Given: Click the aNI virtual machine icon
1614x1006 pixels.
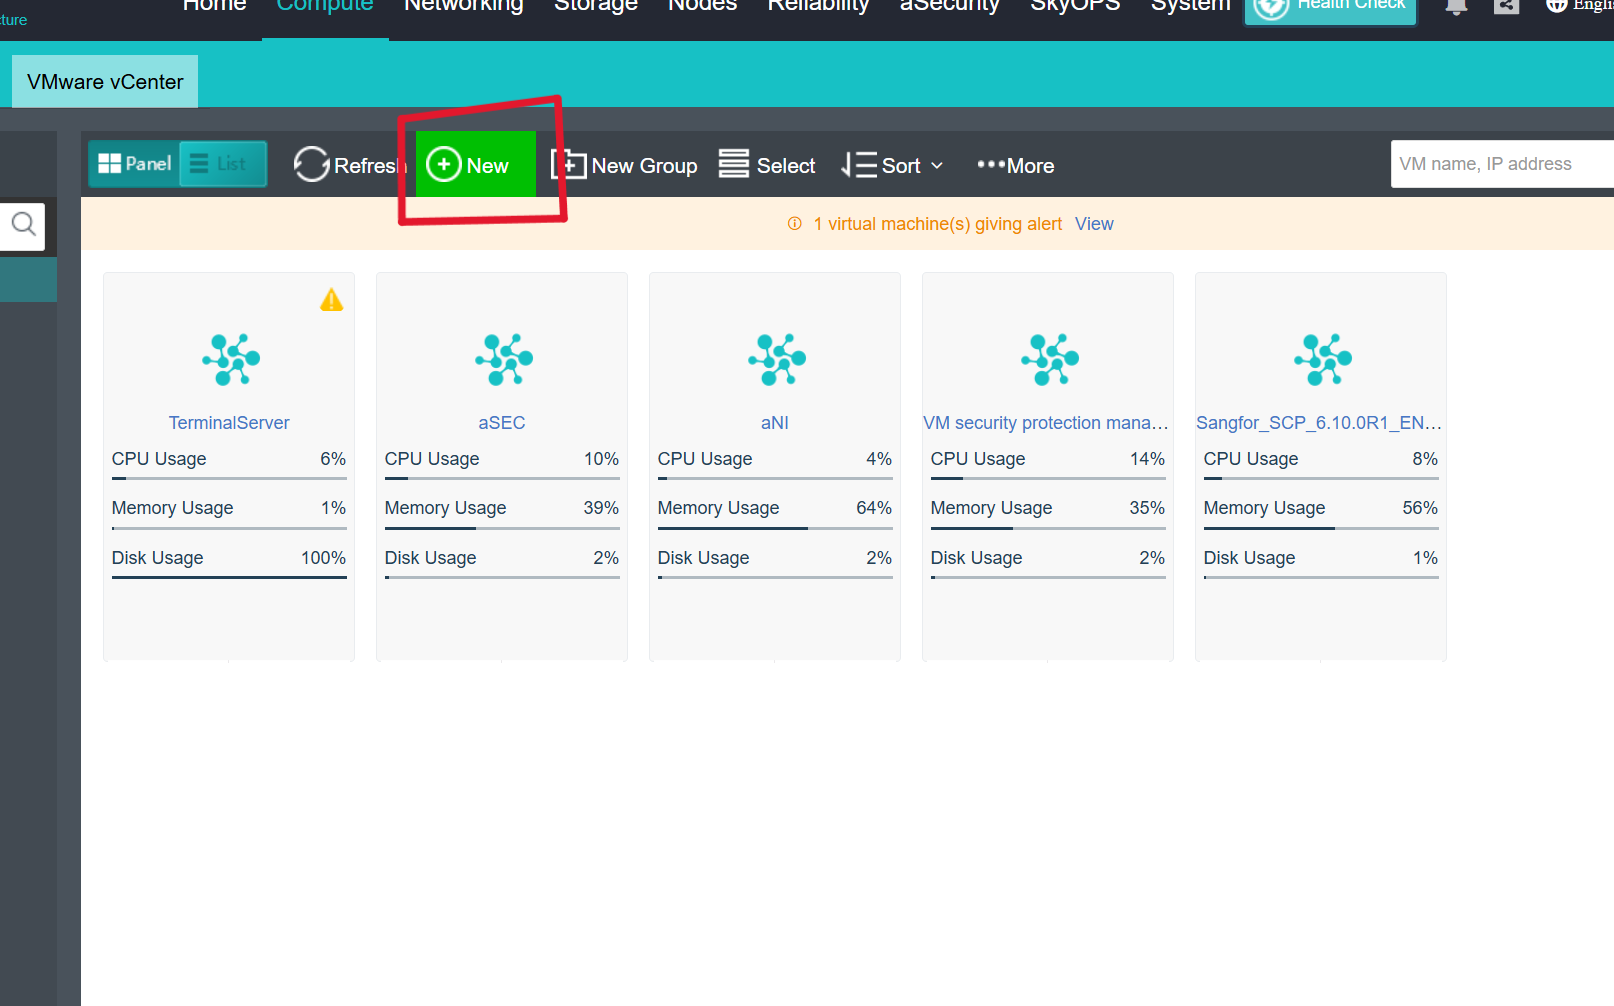Looking at the screenshot, I should (774, 360).
